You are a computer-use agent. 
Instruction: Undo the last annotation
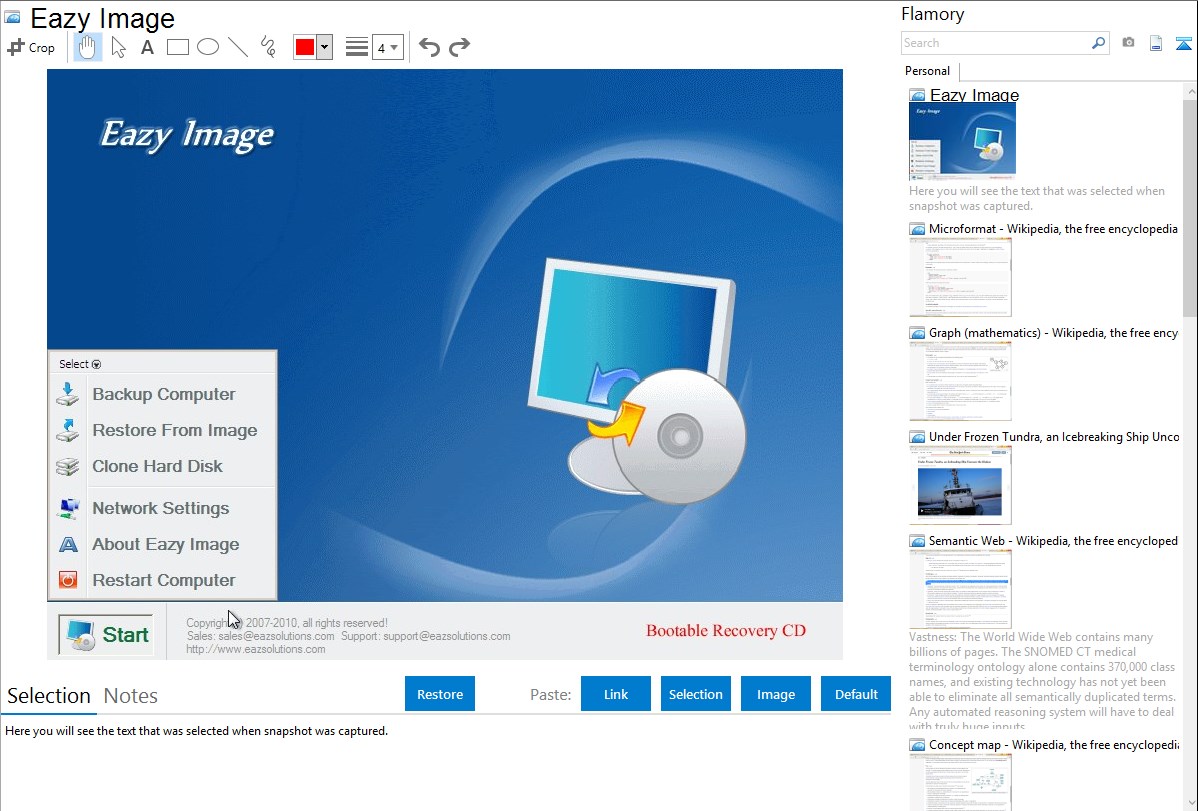click(429, 47)
